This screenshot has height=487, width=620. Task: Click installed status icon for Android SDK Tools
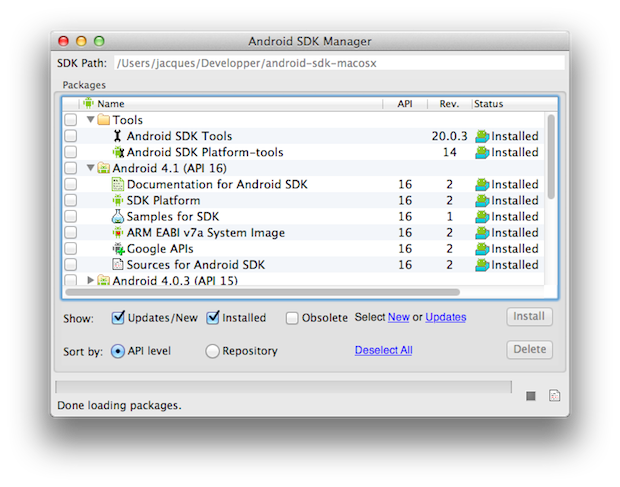tap(482, 136)
